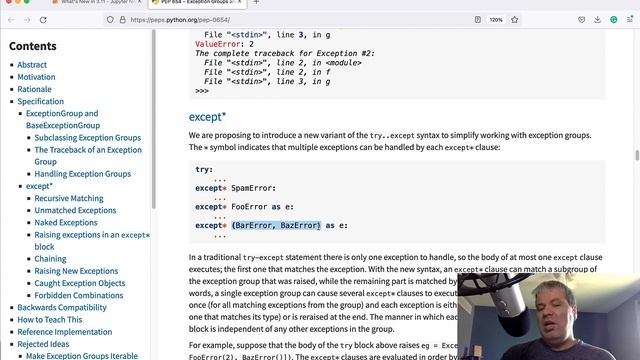640x360 pixels.
Task: Jump to the Chaining section
Action: 50,259
